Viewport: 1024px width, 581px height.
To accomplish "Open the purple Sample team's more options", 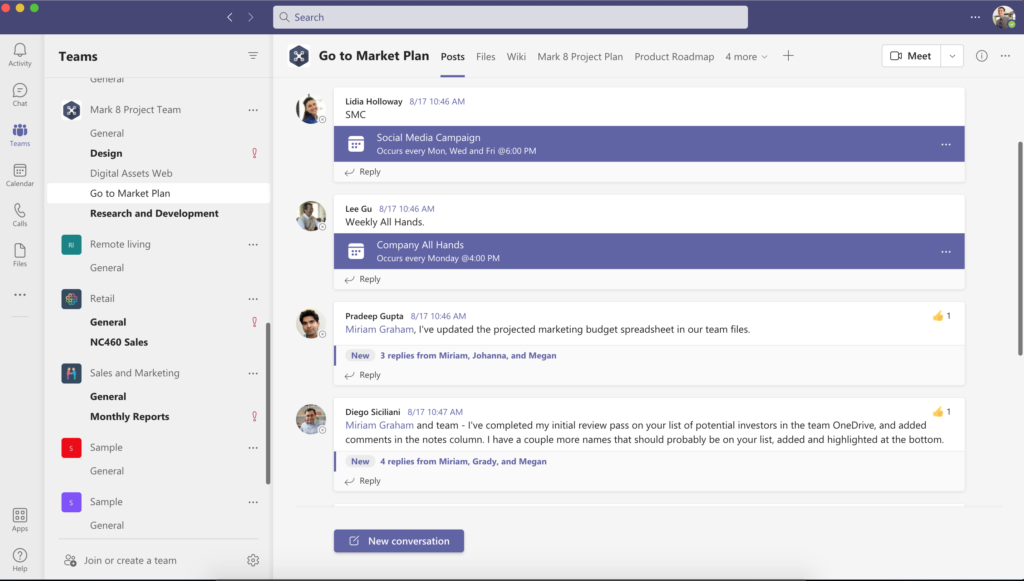I will point(253,501).
